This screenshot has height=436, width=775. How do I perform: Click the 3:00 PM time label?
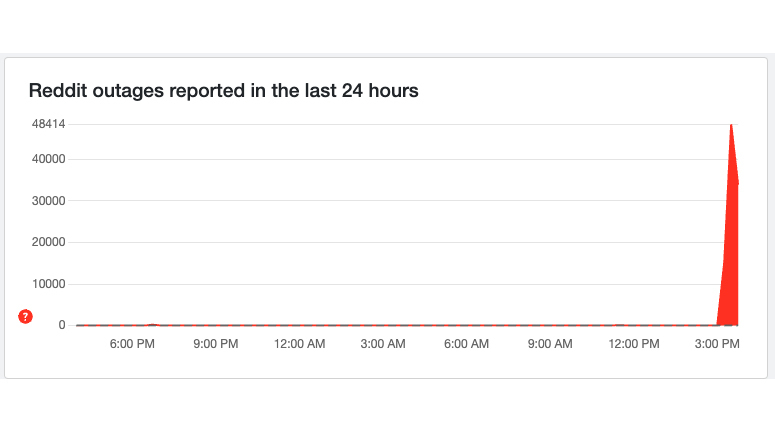pos(717,344)
